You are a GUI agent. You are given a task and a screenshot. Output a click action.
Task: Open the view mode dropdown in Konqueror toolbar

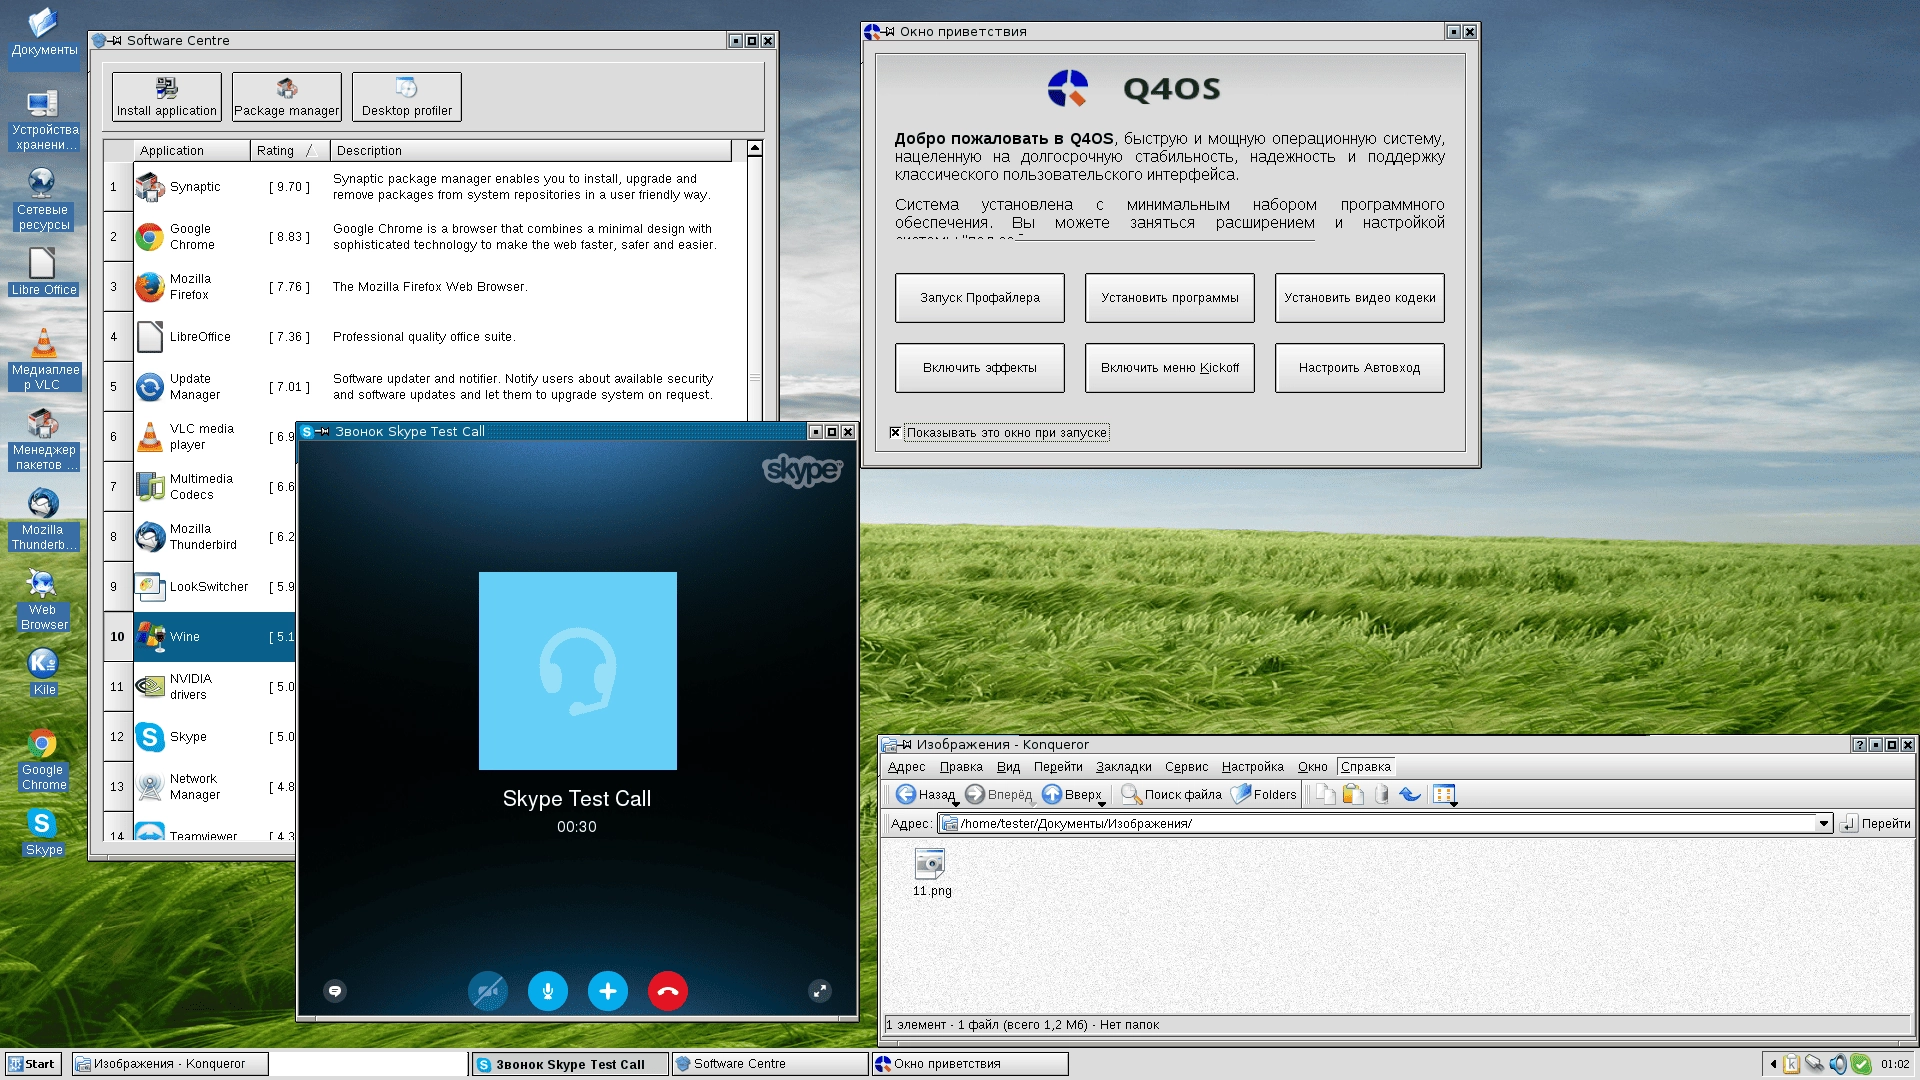click(x=1444, y=795)
